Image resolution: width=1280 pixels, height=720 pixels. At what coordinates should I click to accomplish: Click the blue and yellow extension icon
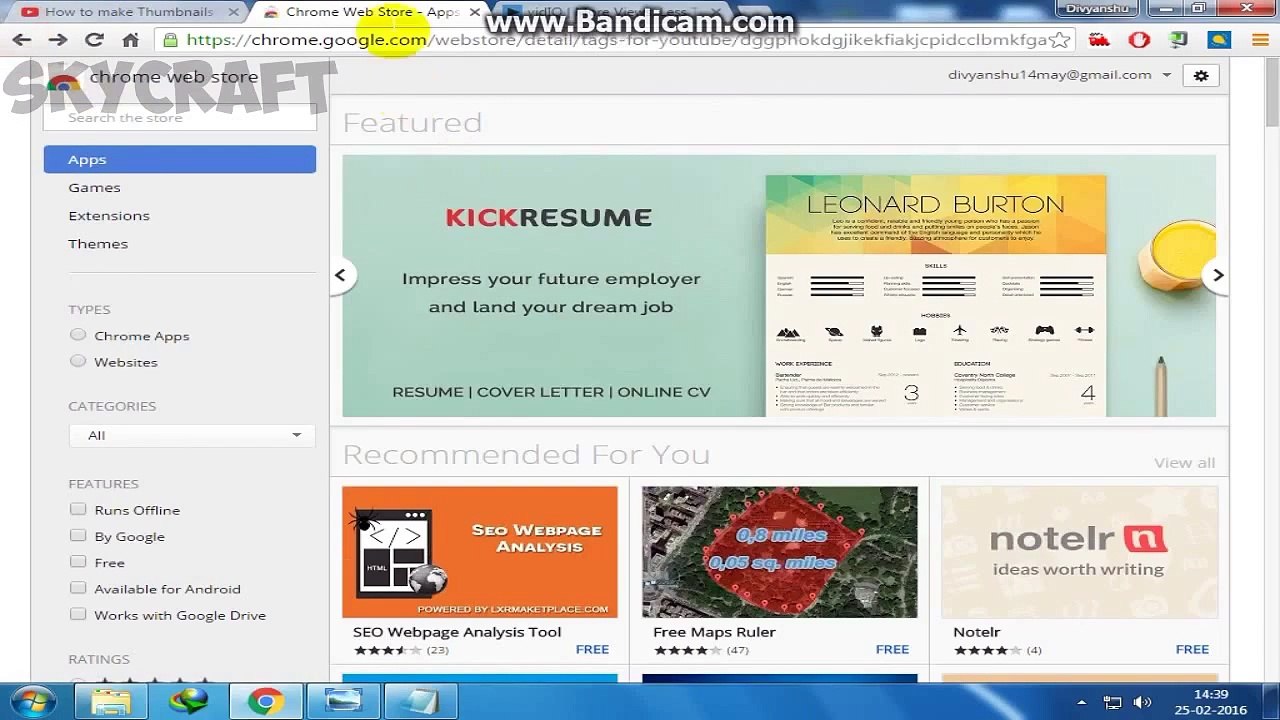pos(1218,40)
